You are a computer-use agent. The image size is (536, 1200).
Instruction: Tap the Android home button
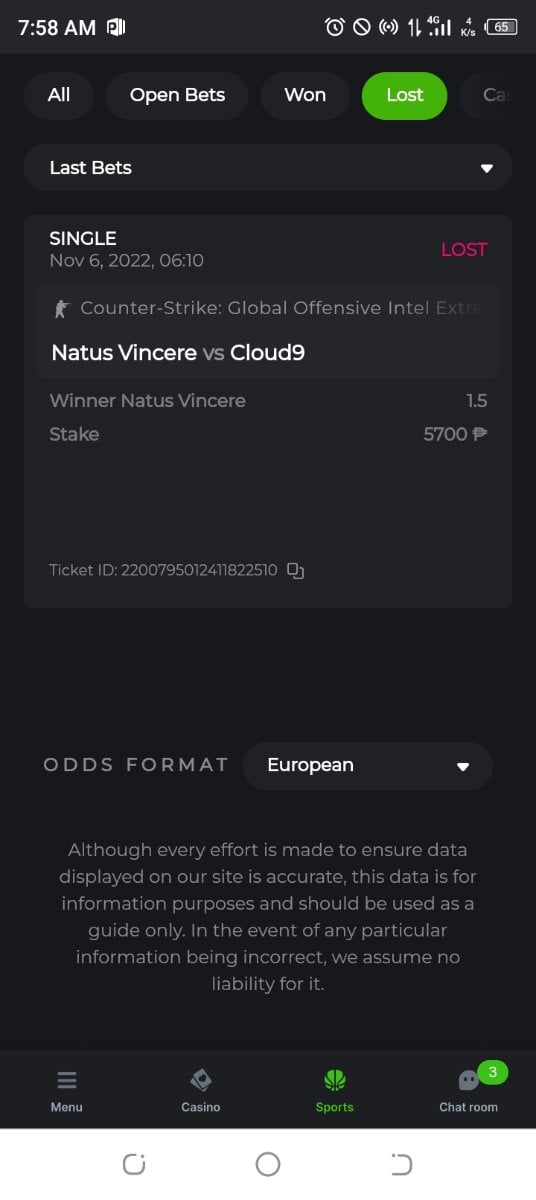(268, 1164)
